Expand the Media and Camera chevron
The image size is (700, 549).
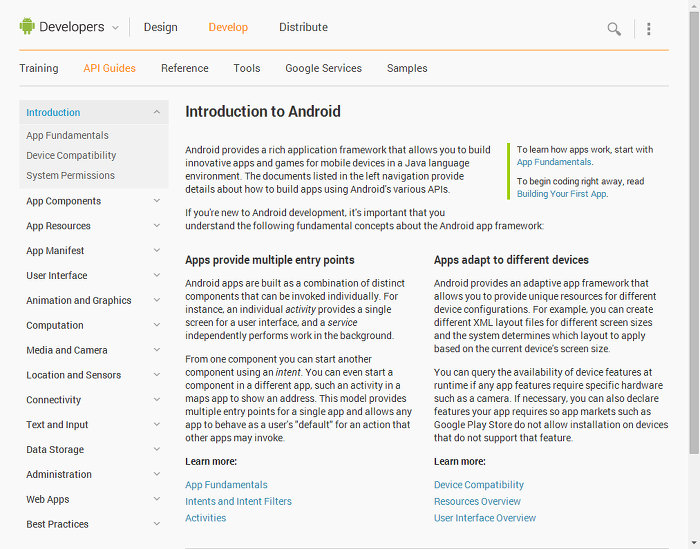[x=157, y=350]
